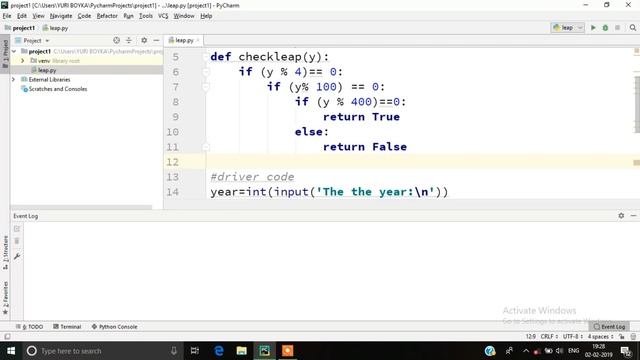The width and height of the screenshot is (640, 360).
Task: Hide the Project tool window
Action: pyautogui.click(x=156, y=40)
